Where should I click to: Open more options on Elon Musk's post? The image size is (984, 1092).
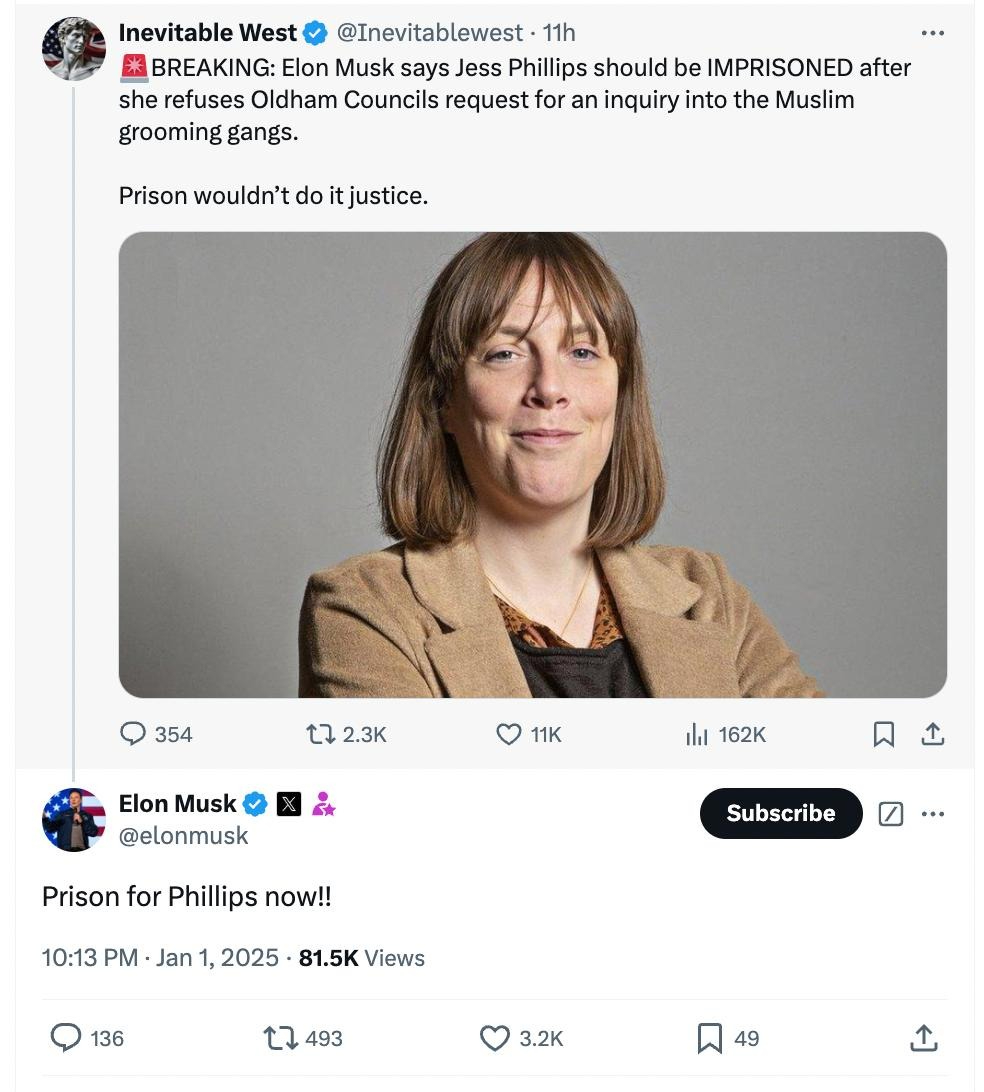pos(932,814)
